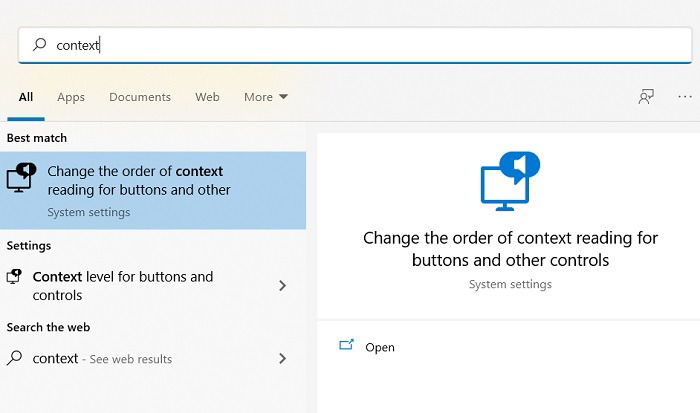Image resolution: width=700 pixels, height=413 pixels.
Task: Select Change the order of context reading result
Action: 153,191
